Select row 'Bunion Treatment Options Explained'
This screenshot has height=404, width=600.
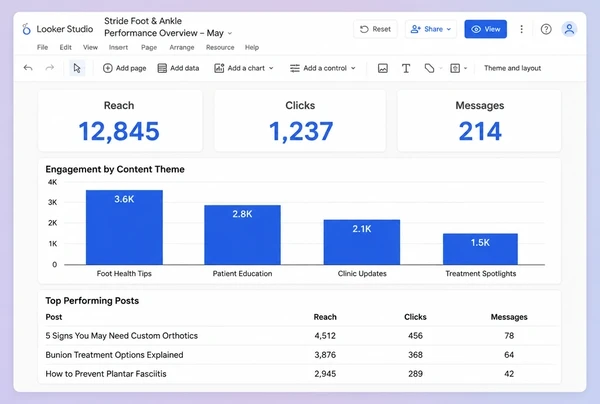[300, 355]
